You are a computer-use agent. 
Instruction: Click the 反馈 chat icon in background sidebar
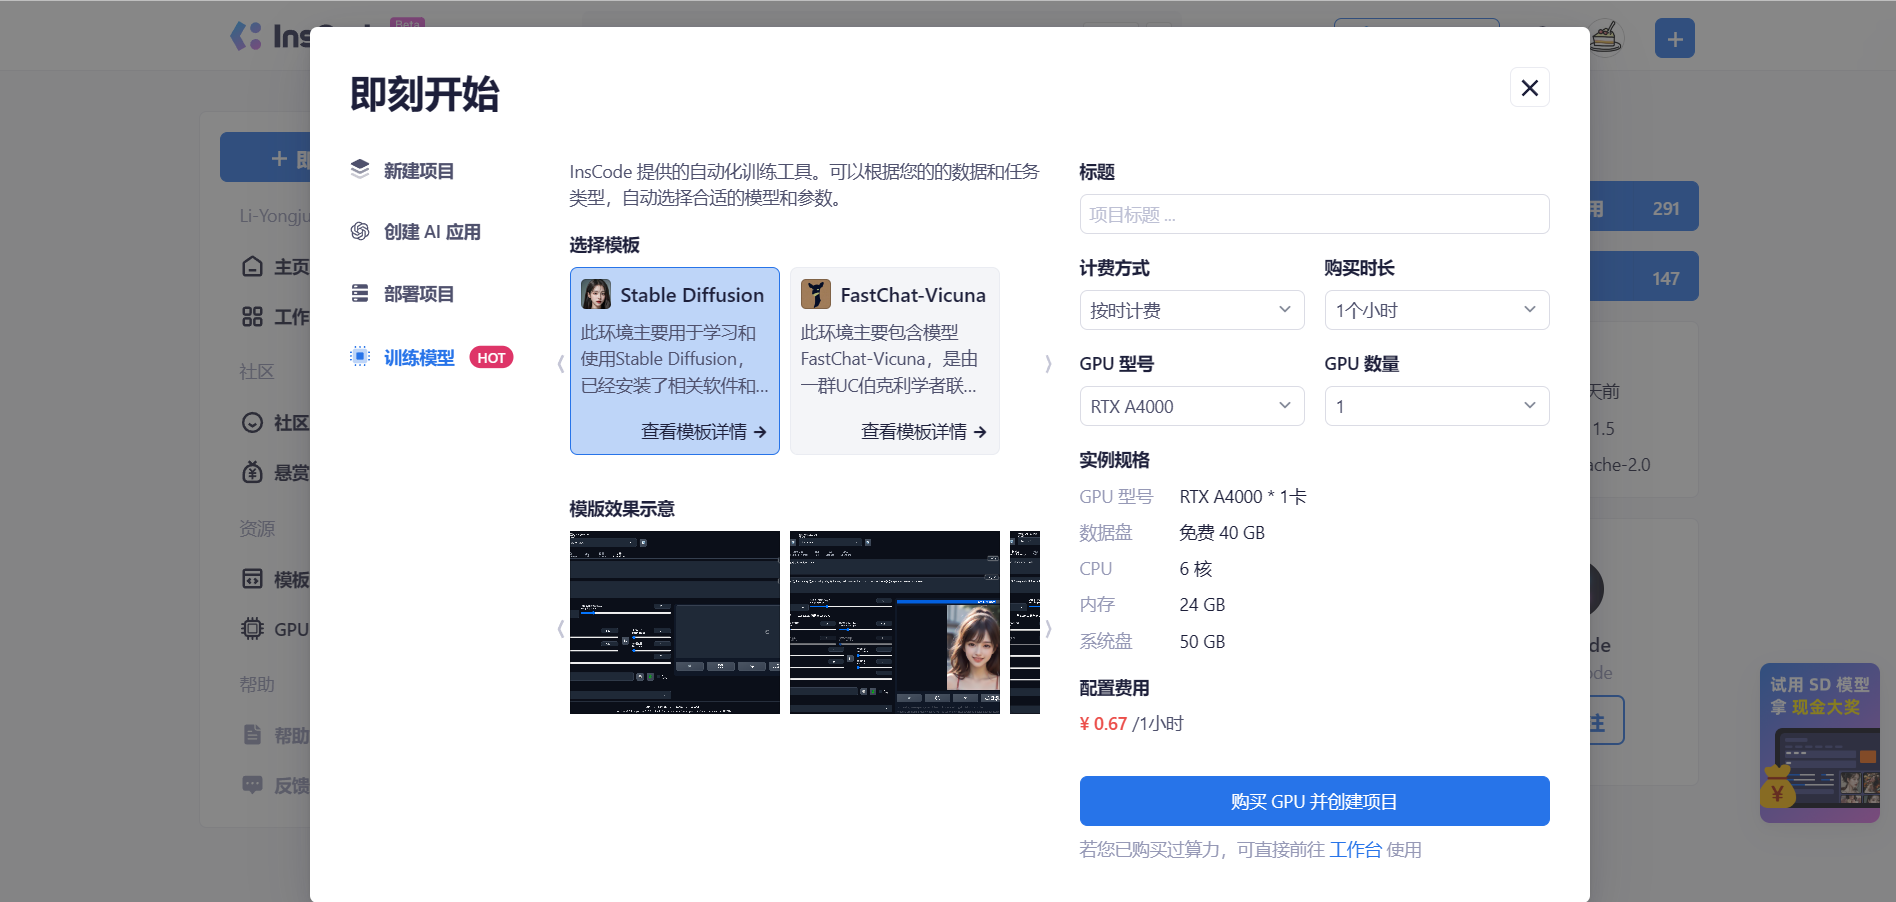tap(252, 785)
